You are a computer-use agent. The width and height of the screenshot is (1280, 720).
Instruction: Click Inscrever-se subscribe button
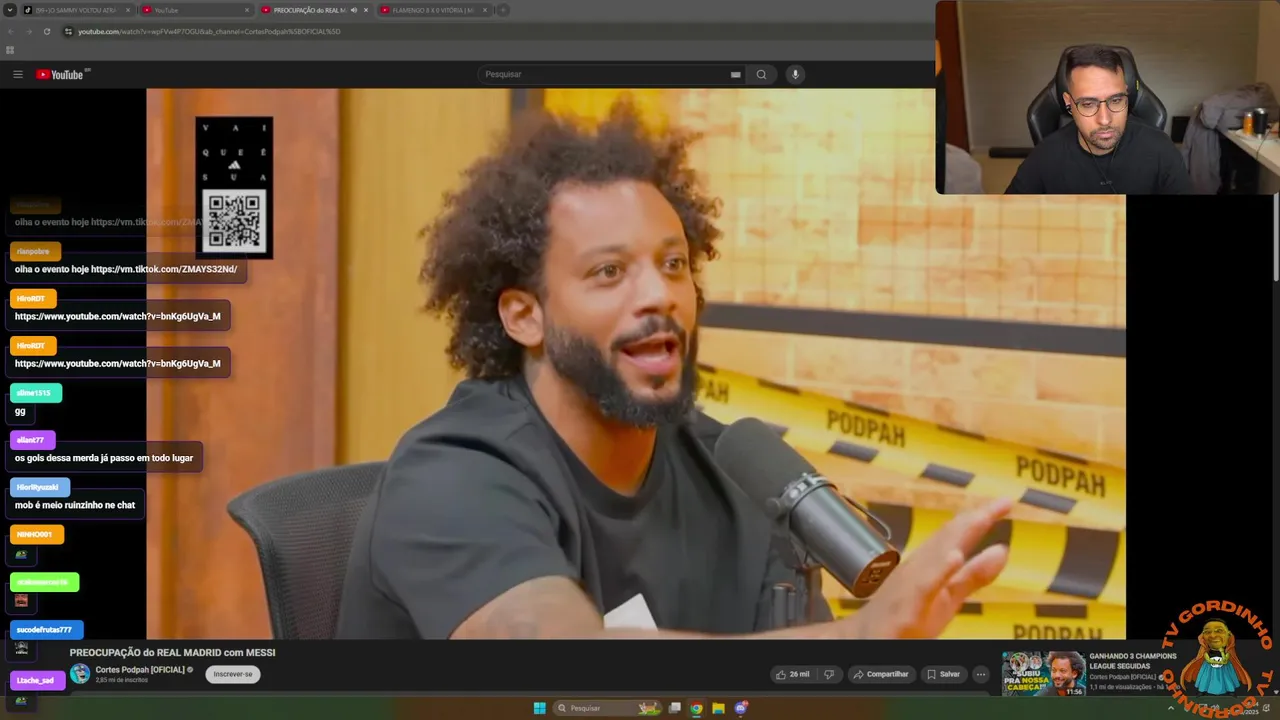(233, 674)
